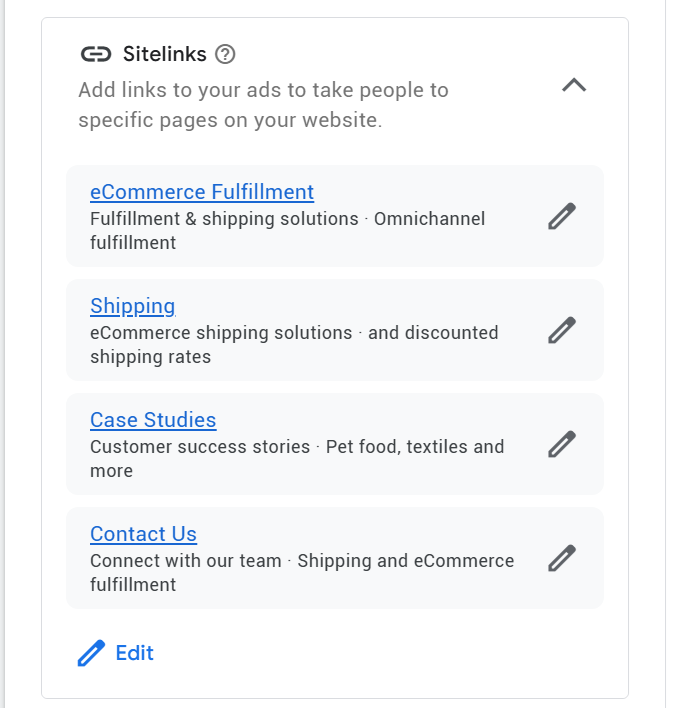Click the 'Connect with our team' description text
Image resolution: width=676 pixels, height=708 pixels.
pyautogui.click(x=186, y=561)
